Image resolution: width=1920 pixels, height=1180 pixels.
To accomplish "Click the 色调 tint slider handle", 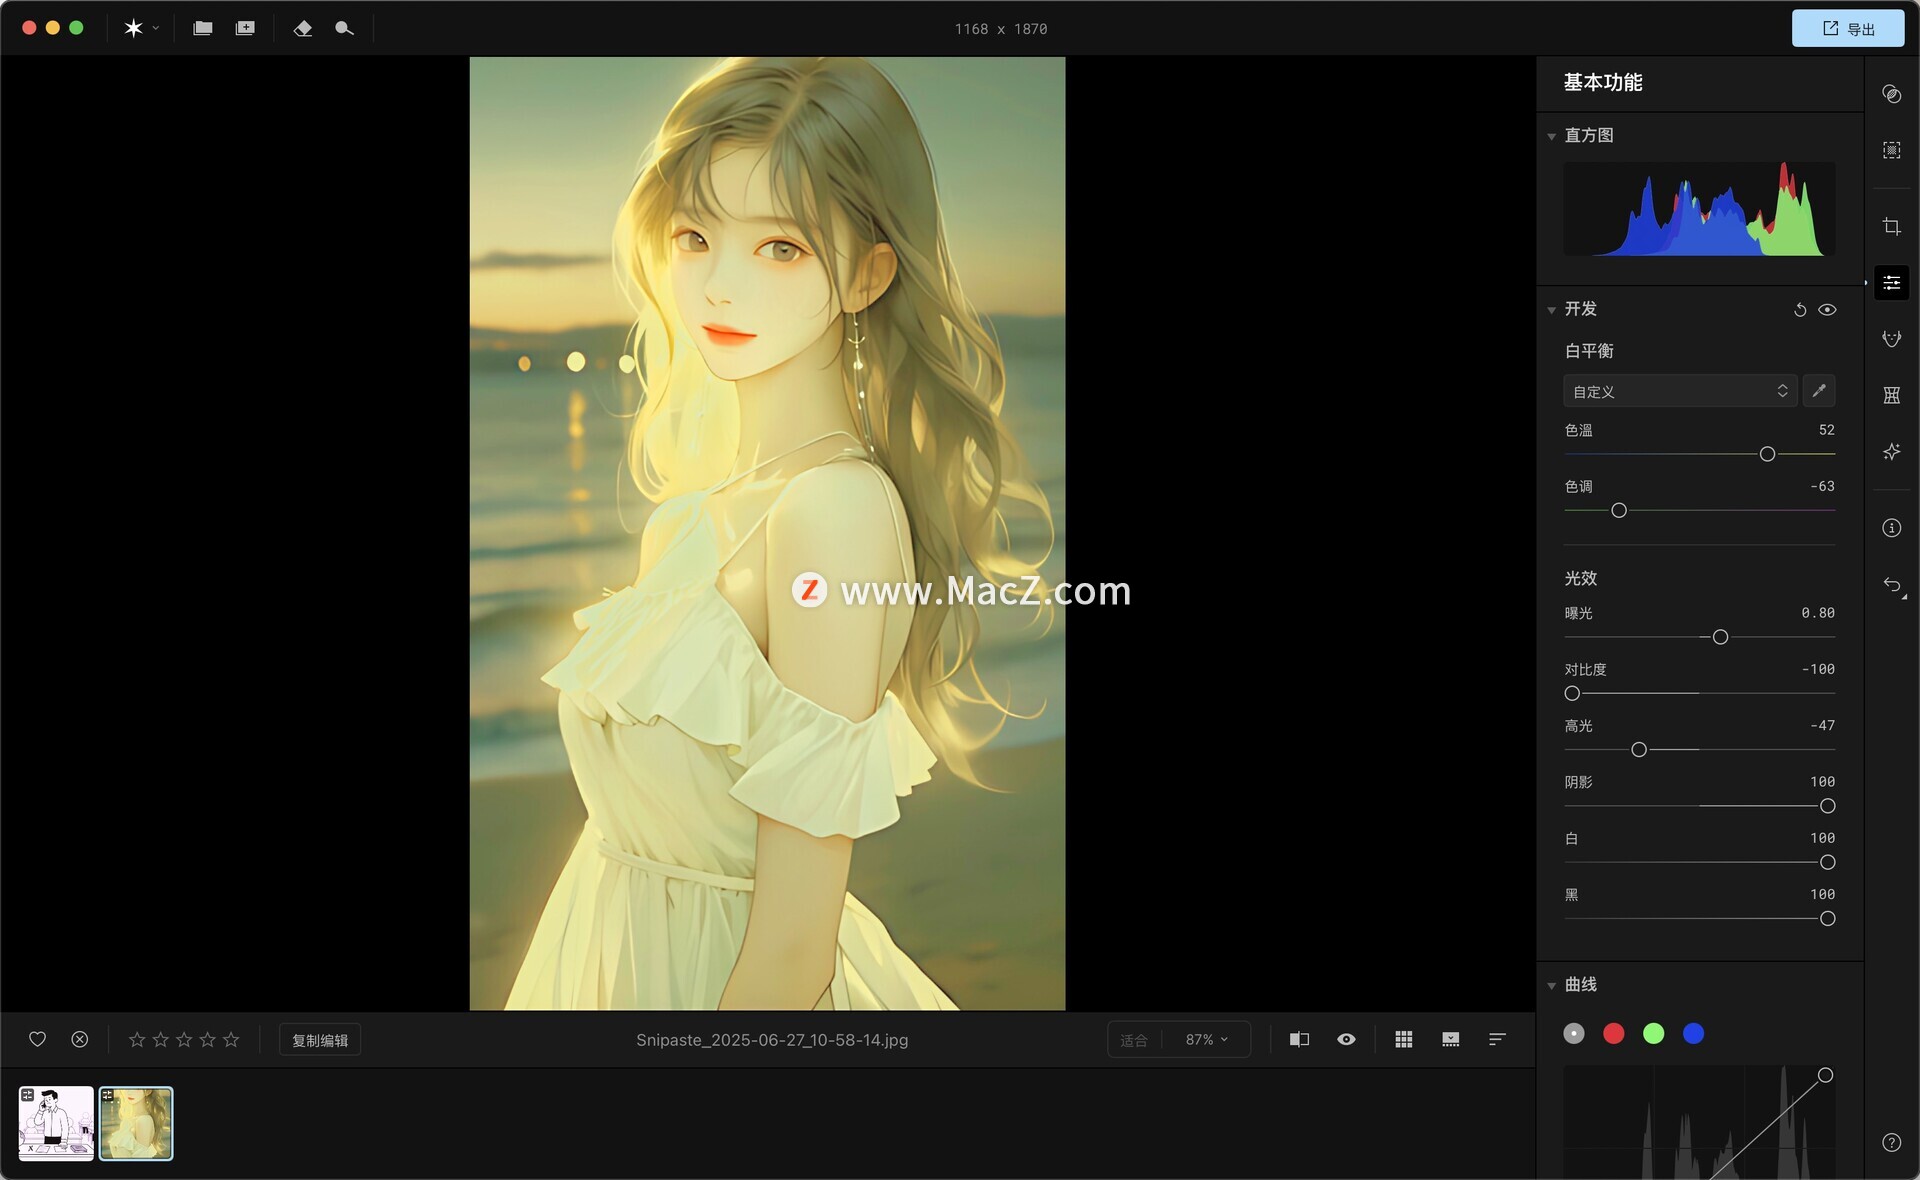I will (x=1619, y=510).
